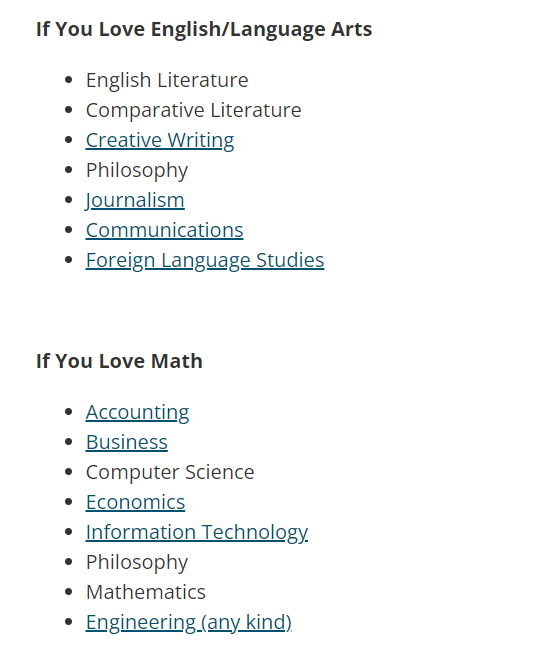Open the Business link
The image size is (537, 664).
pyautogui.click(x=127, y=442)
